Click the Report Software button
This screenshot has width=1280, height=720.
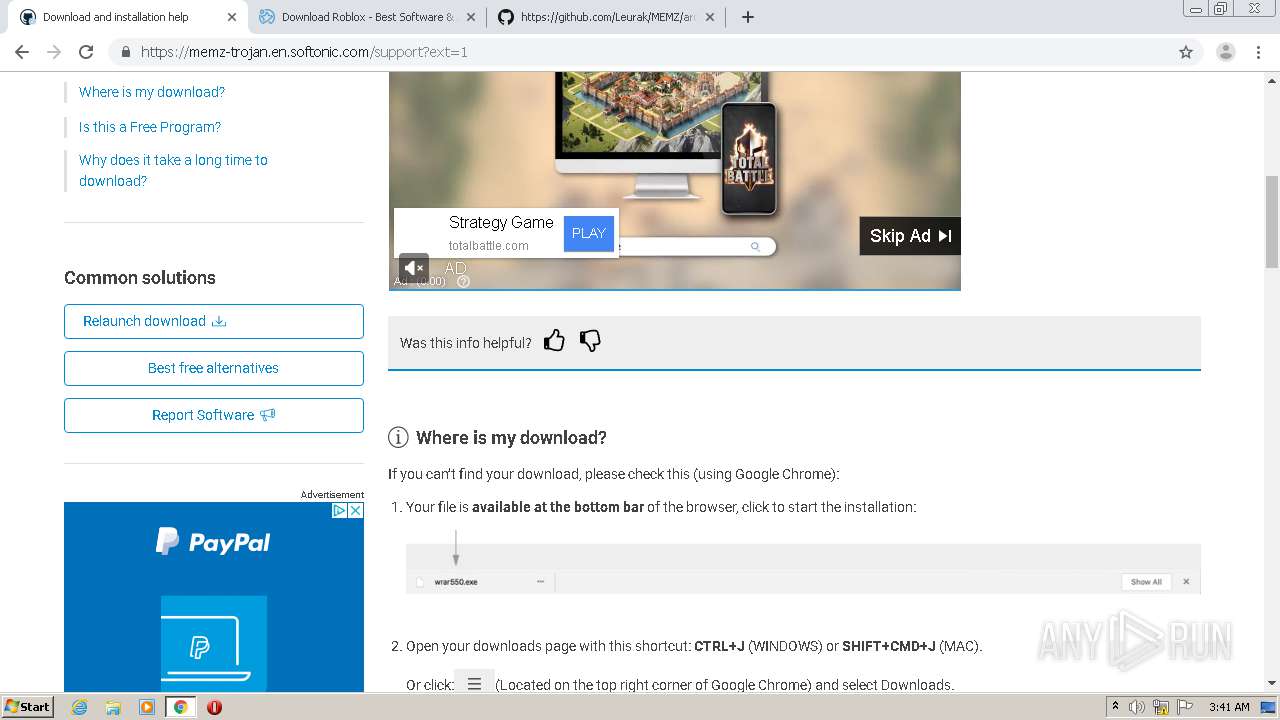[214, 415]
